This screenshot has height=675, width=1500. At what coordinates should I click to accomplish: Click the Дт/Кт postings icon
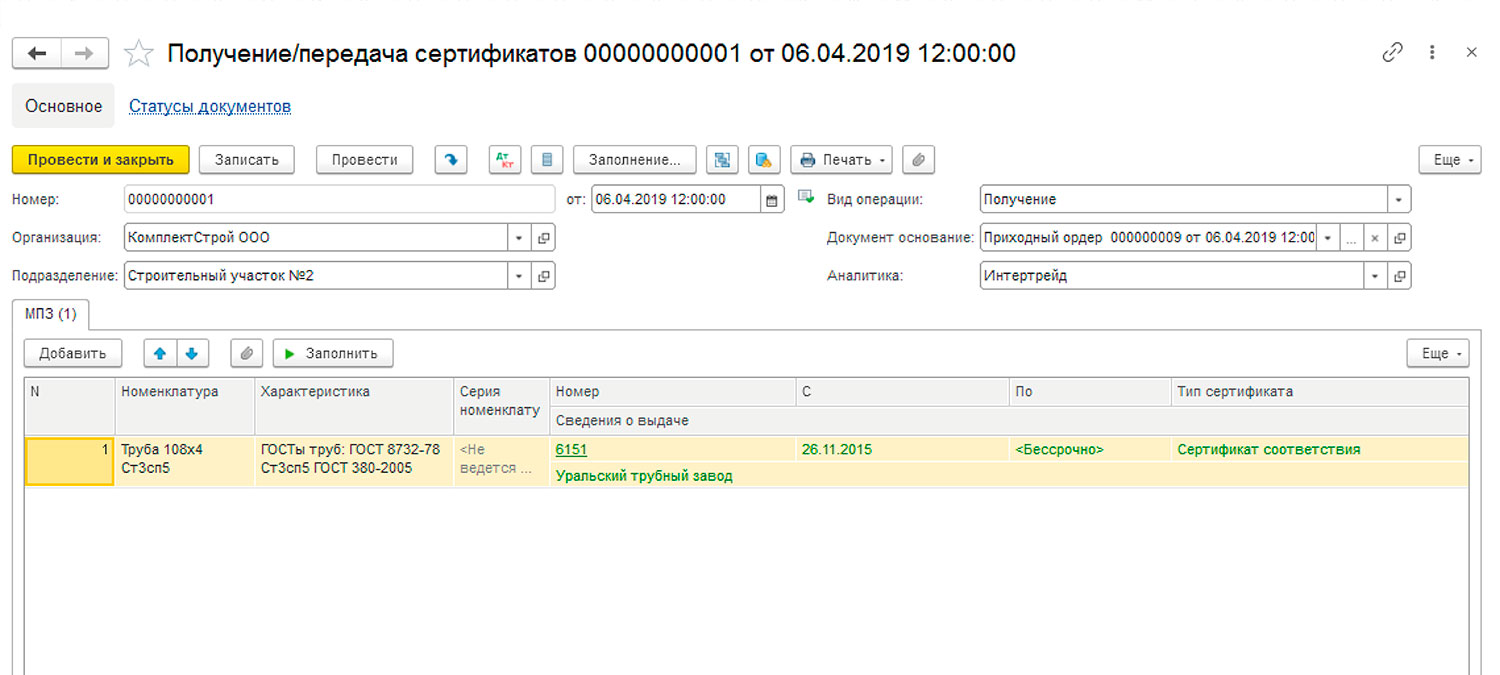click(505, 160)
